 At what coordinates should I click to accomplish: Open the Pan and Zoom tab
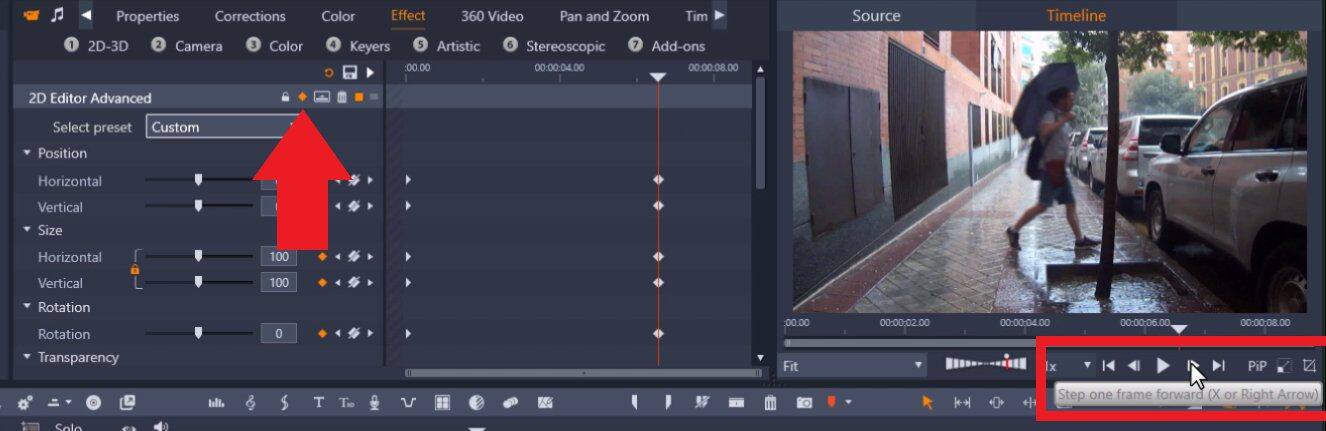click(x=604, y=16)
